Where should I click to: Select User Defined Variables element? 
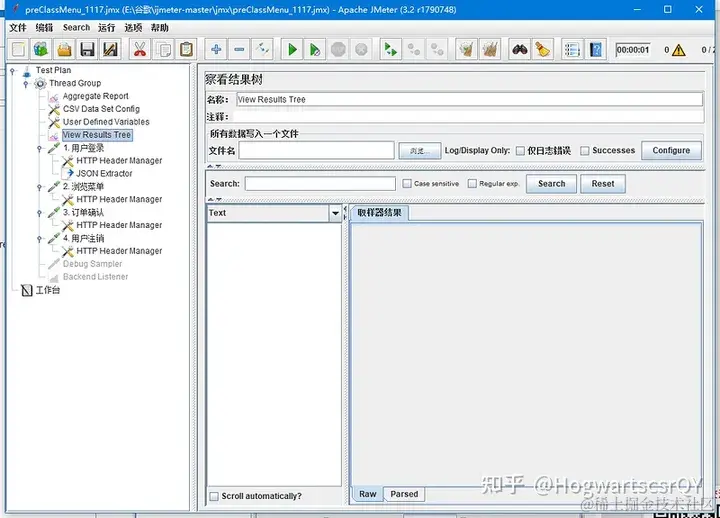pyautogui.click(x=106, y=122)
